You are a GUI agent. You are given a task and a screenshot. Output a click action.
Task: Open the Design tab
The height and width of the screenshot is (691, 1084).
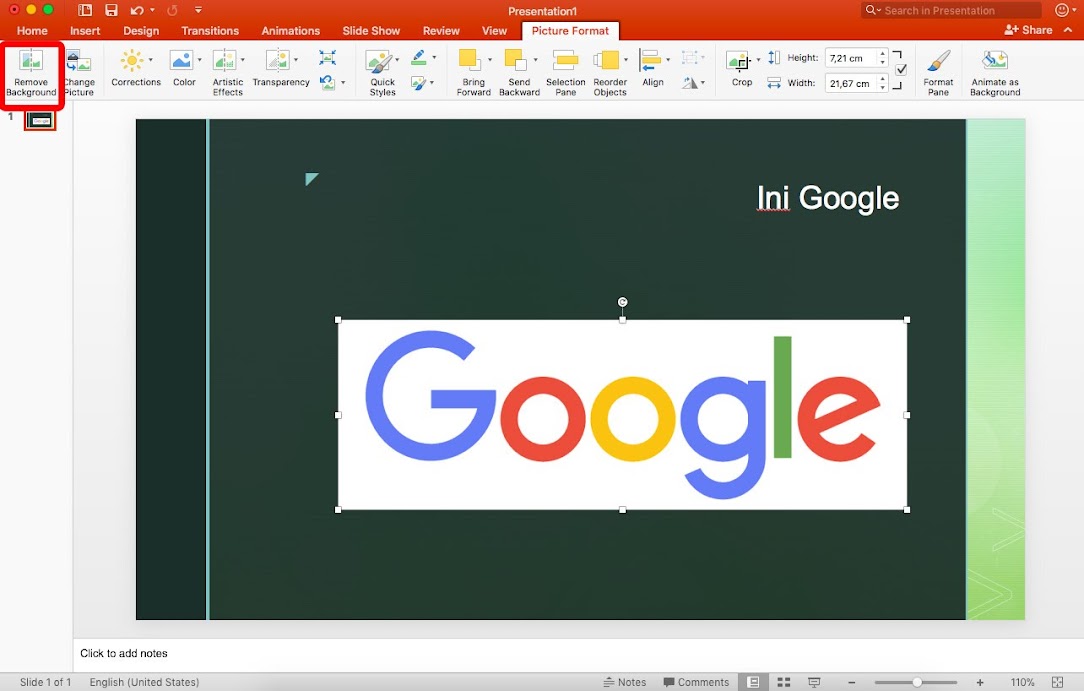click(x=141, y=30)
